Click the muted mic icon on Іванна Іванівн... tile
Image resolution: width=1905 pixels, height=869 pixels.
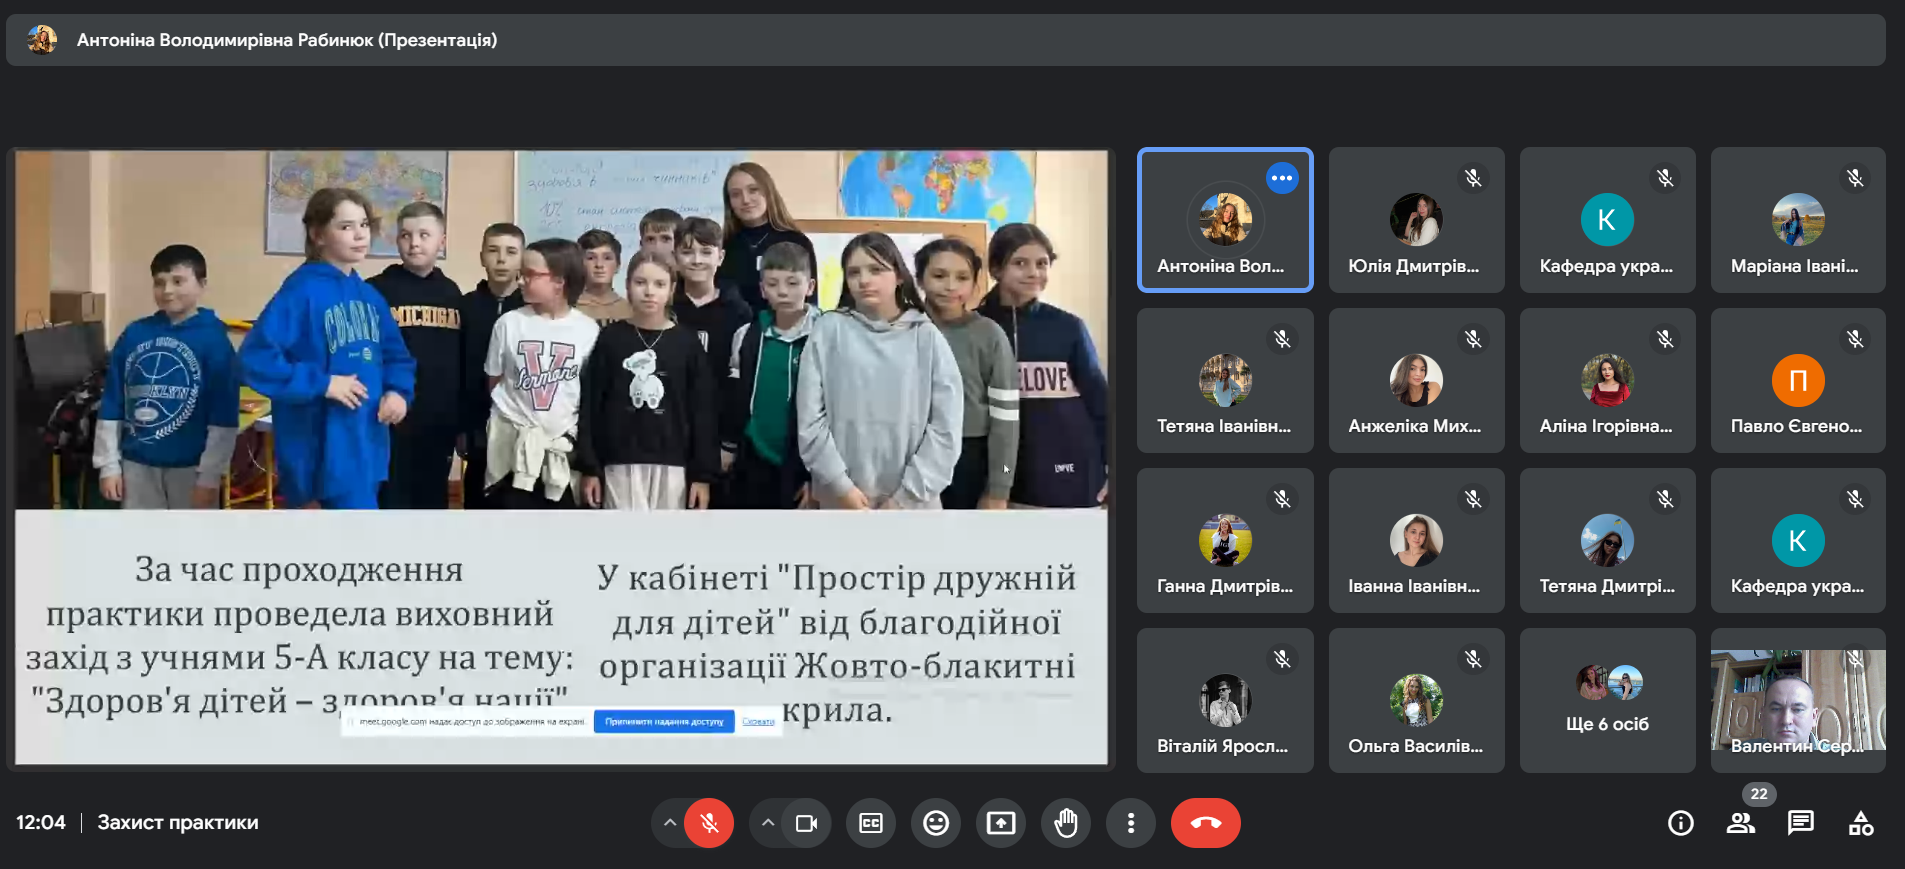(1473, 499)
